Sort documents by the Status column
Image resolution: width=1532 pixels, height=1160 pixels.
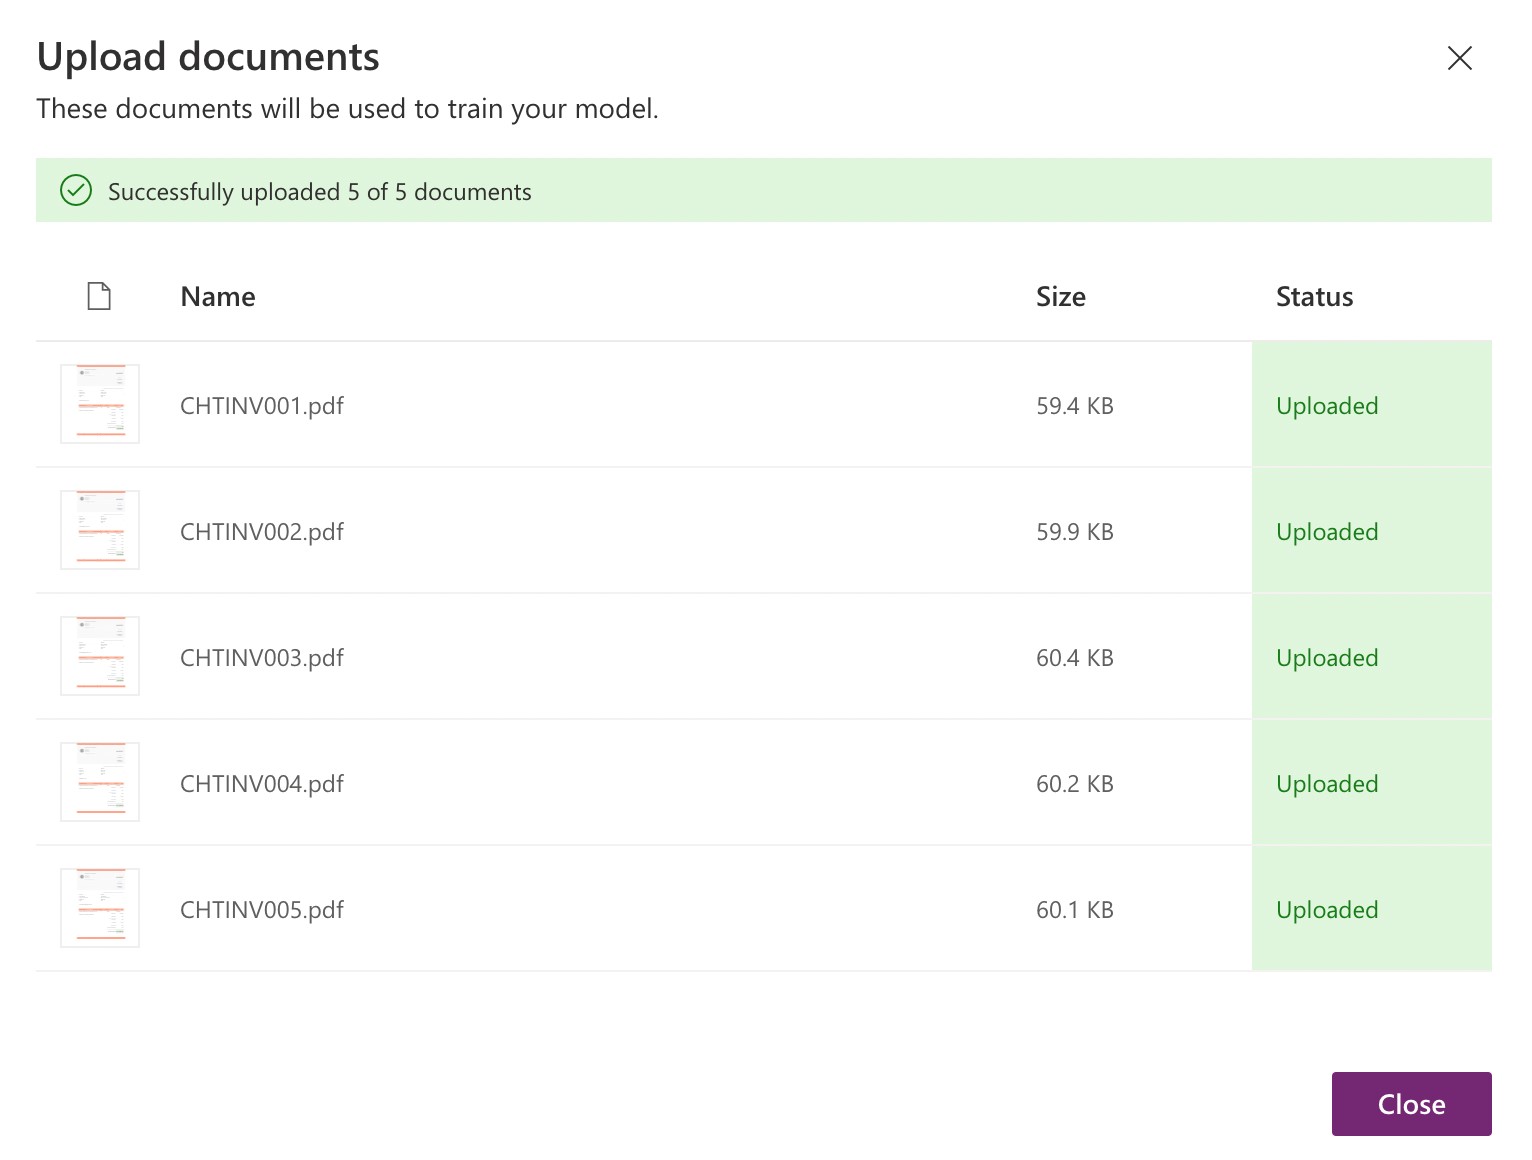pyautogui.click(x=1314, y=296)
